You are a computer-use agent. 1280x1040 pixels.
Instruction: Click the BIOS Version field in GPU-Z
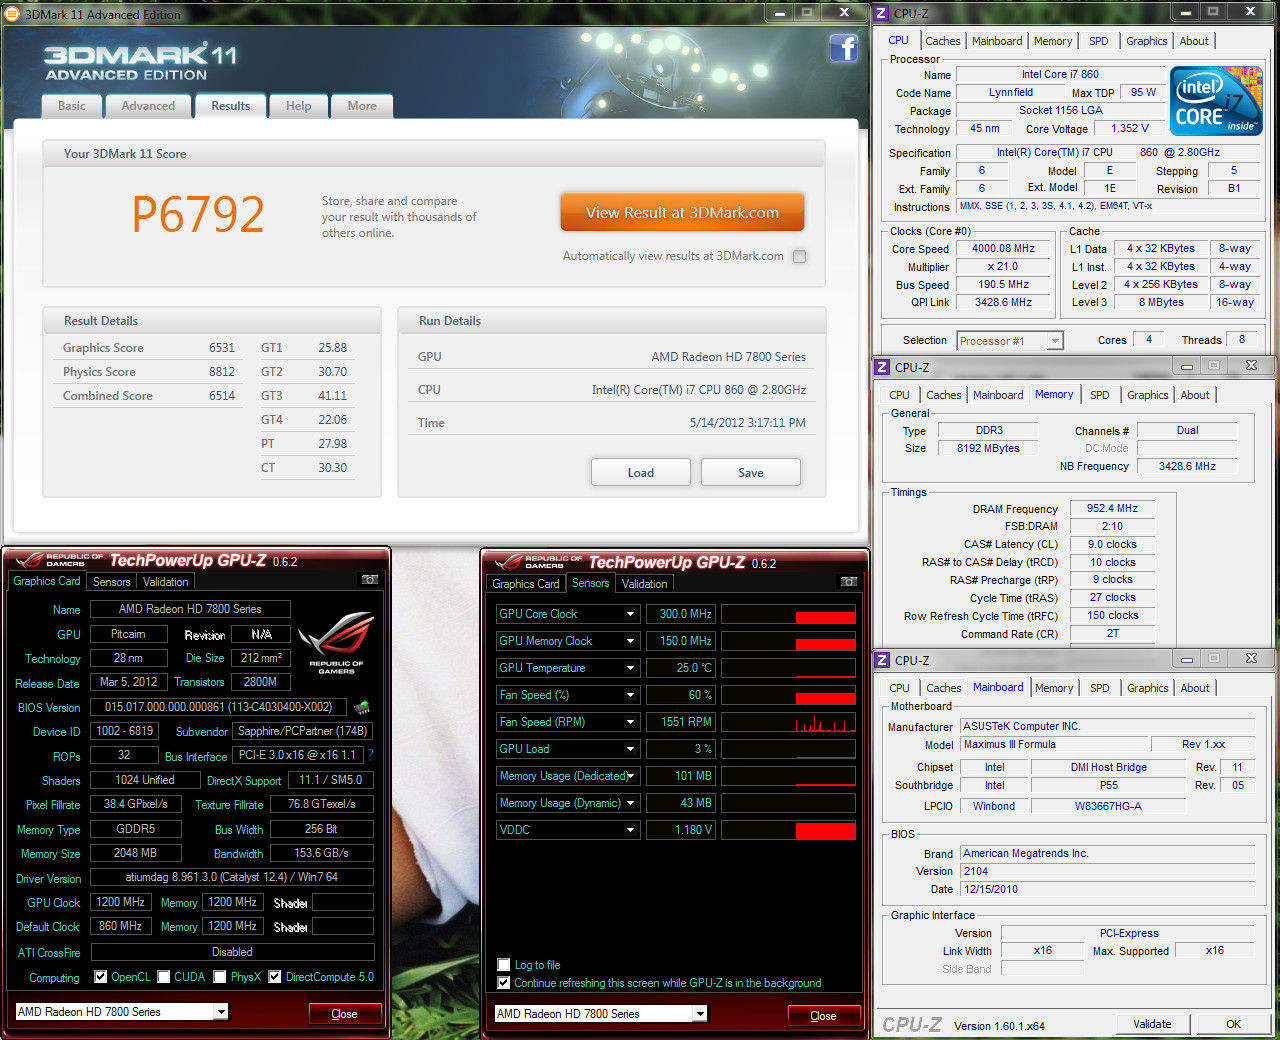pos(219,707)
